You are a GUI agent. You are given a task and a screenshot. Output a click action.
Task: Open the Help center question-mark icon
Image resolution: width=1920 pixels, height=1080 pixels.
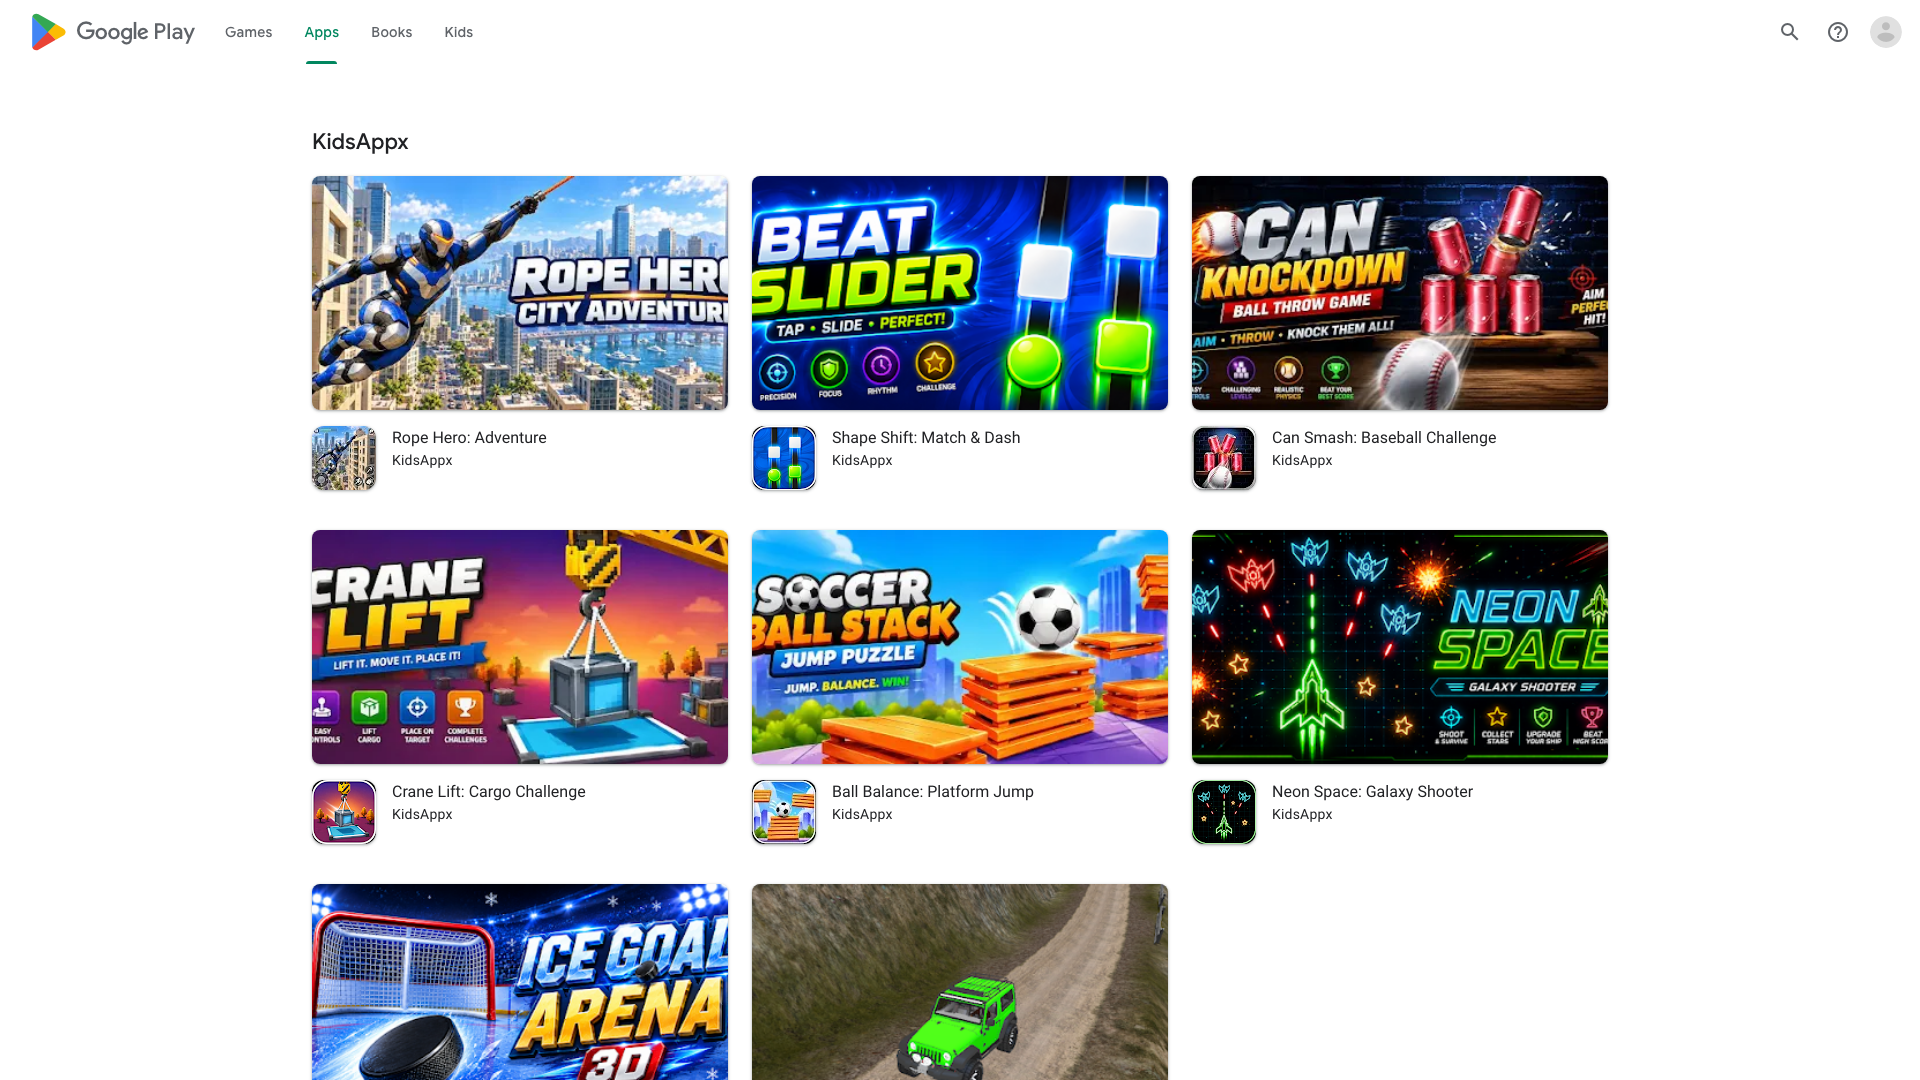point(1838,32)
